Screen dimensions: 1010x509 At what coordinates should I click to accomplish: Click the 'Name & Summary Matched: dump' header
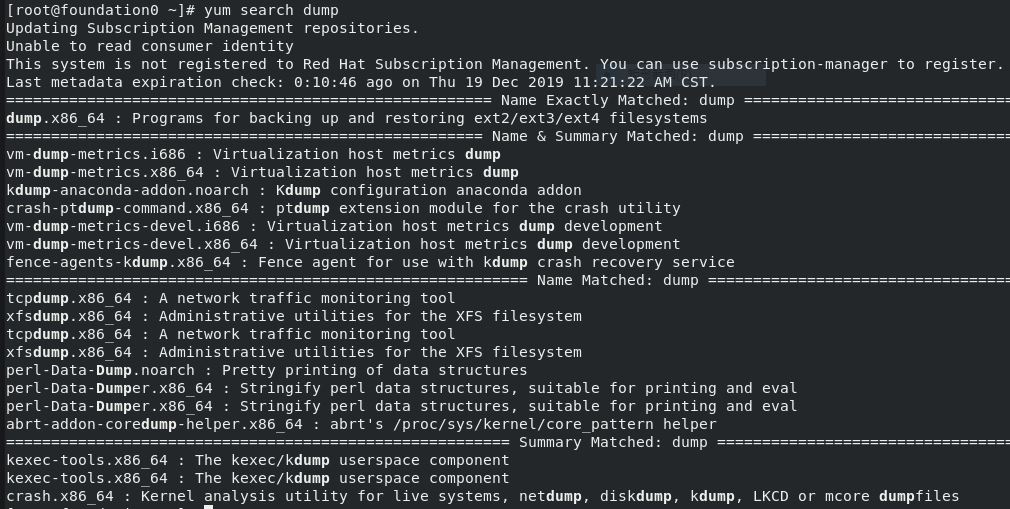click(x=618, y=137)
